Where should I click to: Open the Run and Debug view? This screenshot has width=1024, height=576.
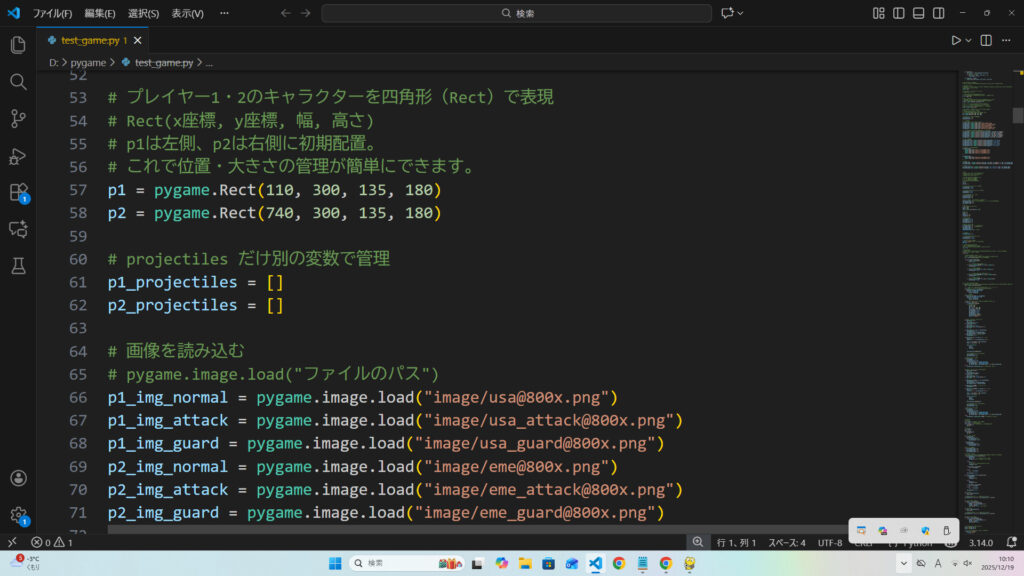18,155
